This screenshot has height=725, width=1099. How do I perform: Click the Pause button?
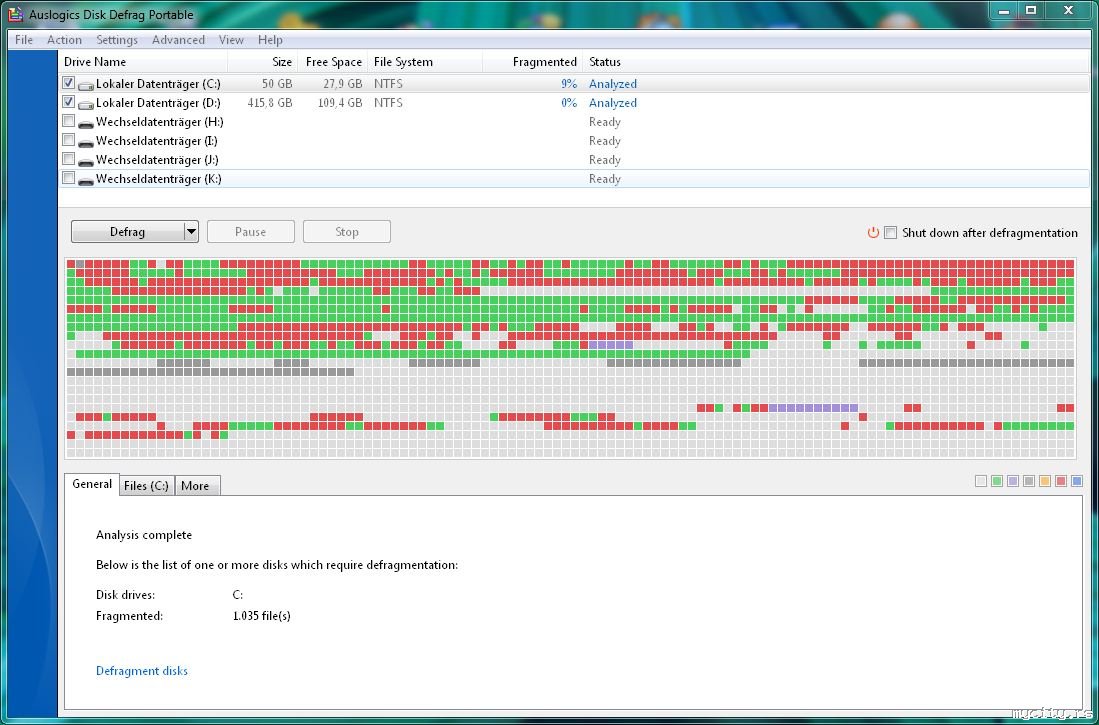tap(251, 231)
